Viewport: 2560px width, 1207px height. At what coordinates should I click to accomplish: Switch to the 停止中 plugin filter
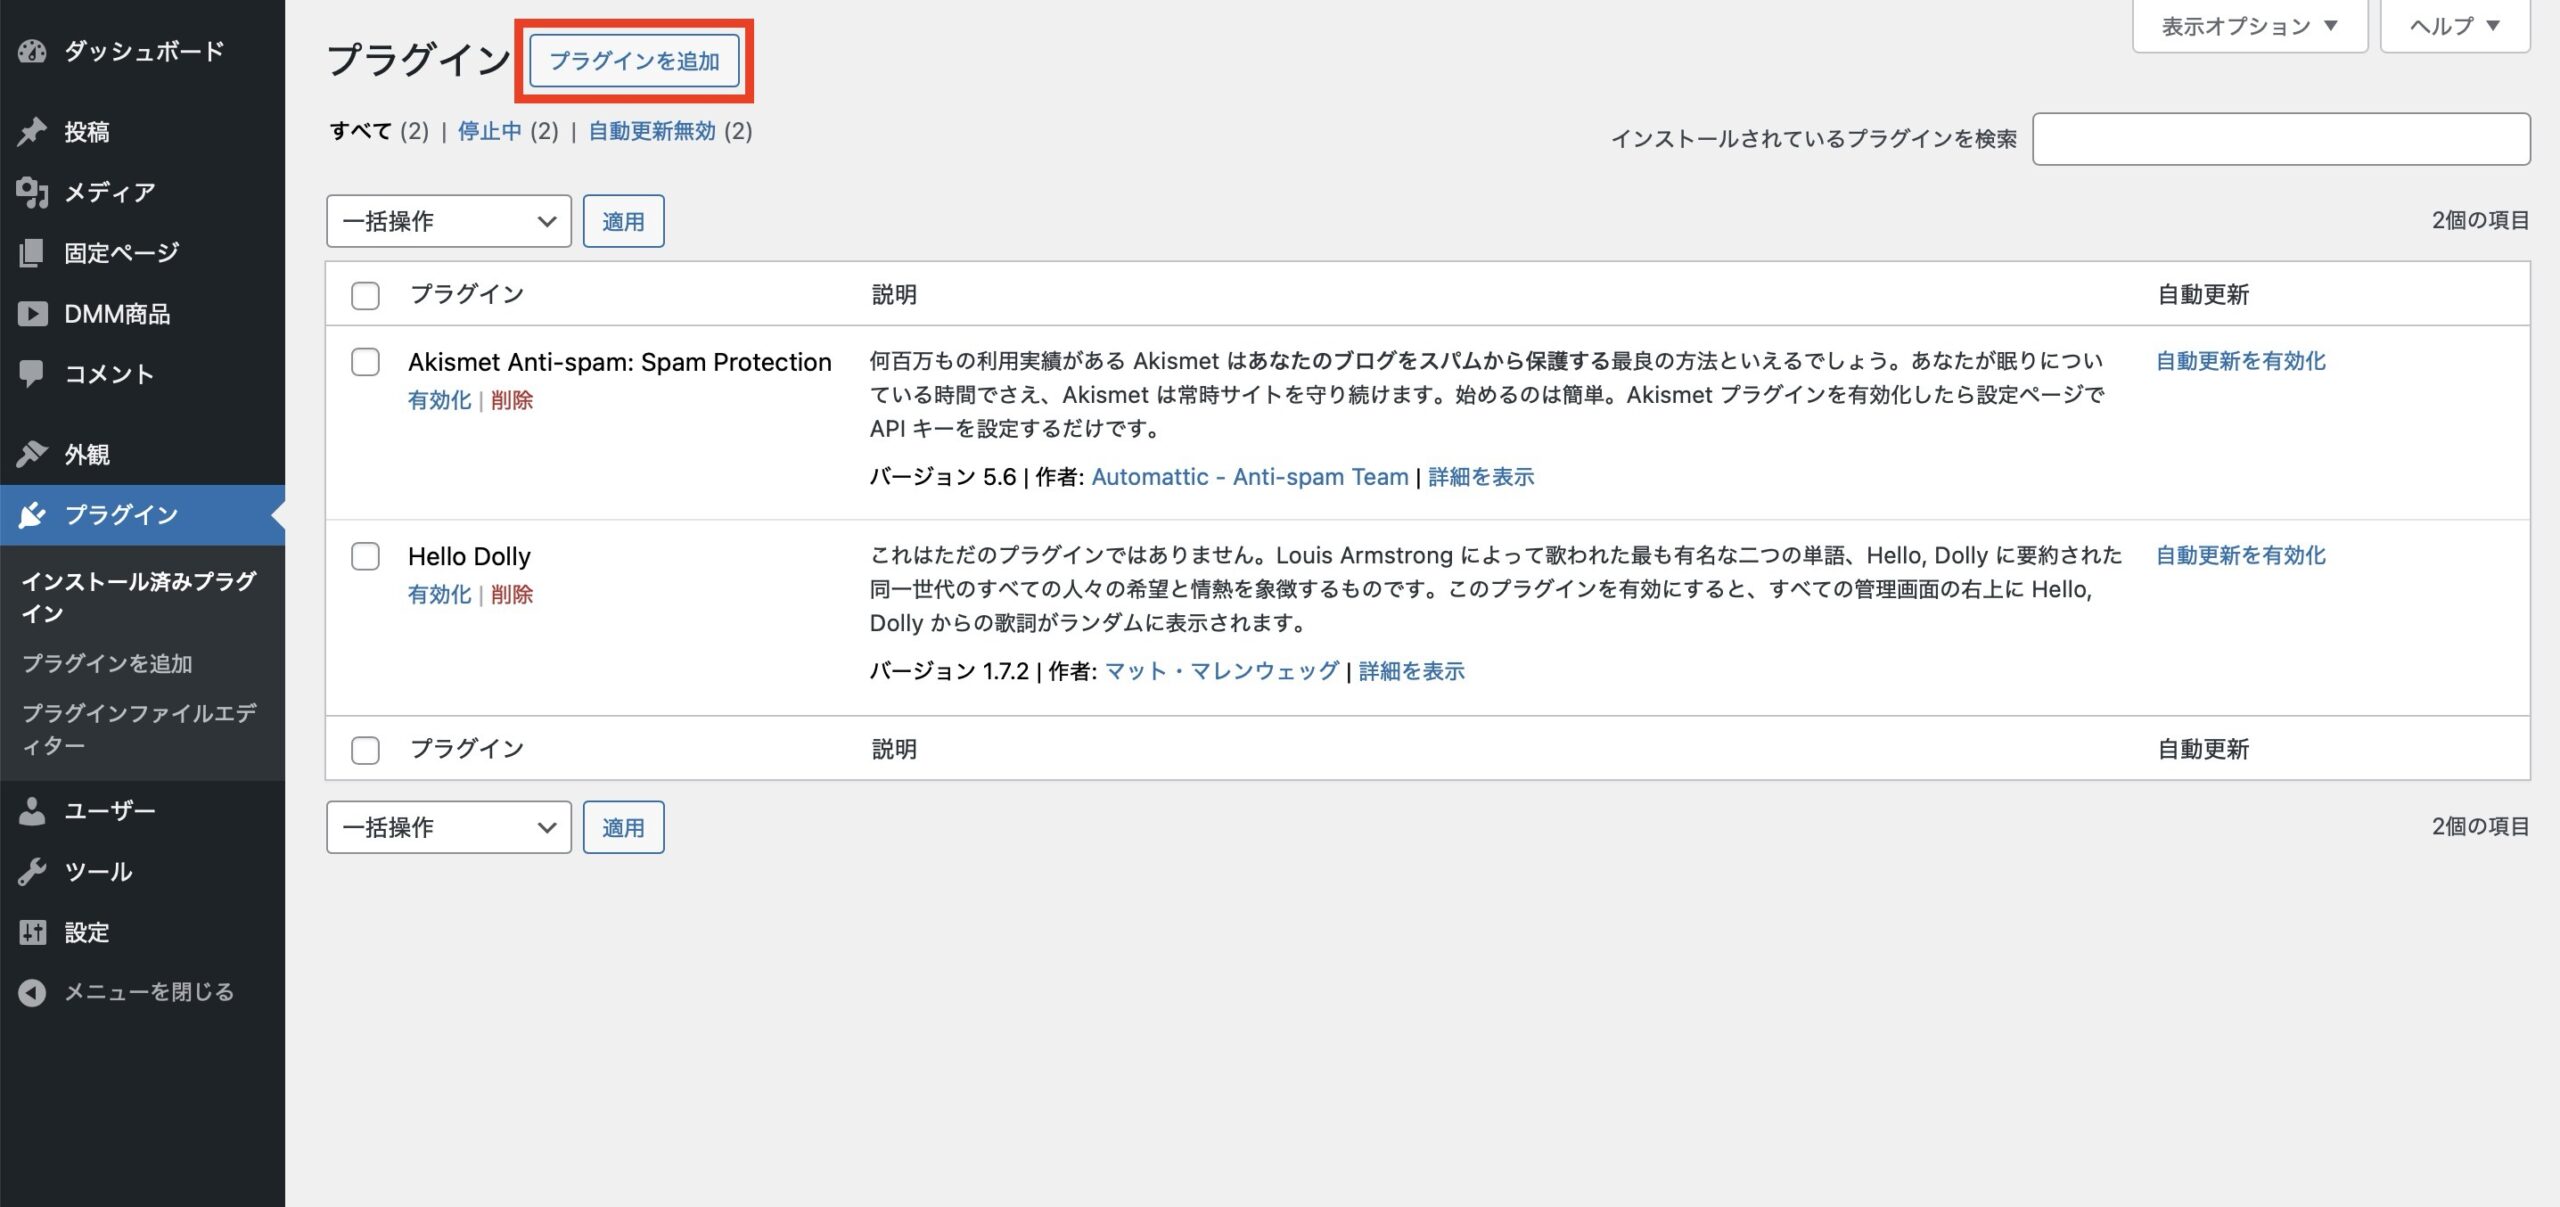click(489, 131)
